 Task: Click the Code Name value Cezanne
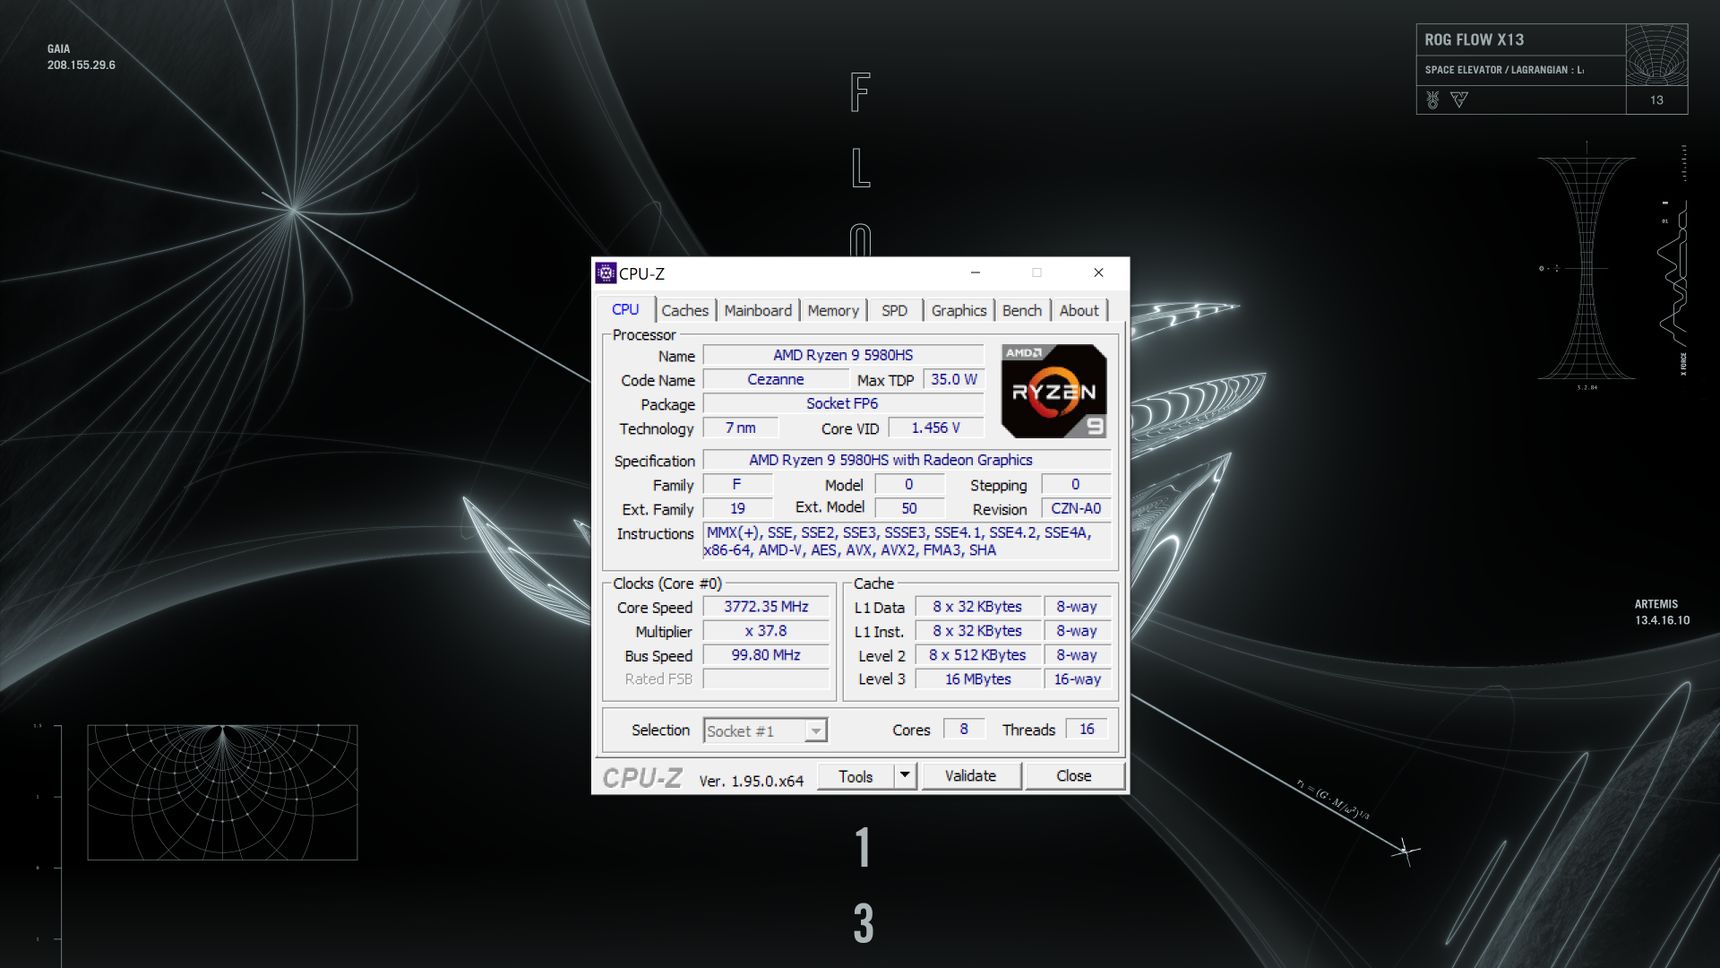pyautogui.click(x=776, y=380)
